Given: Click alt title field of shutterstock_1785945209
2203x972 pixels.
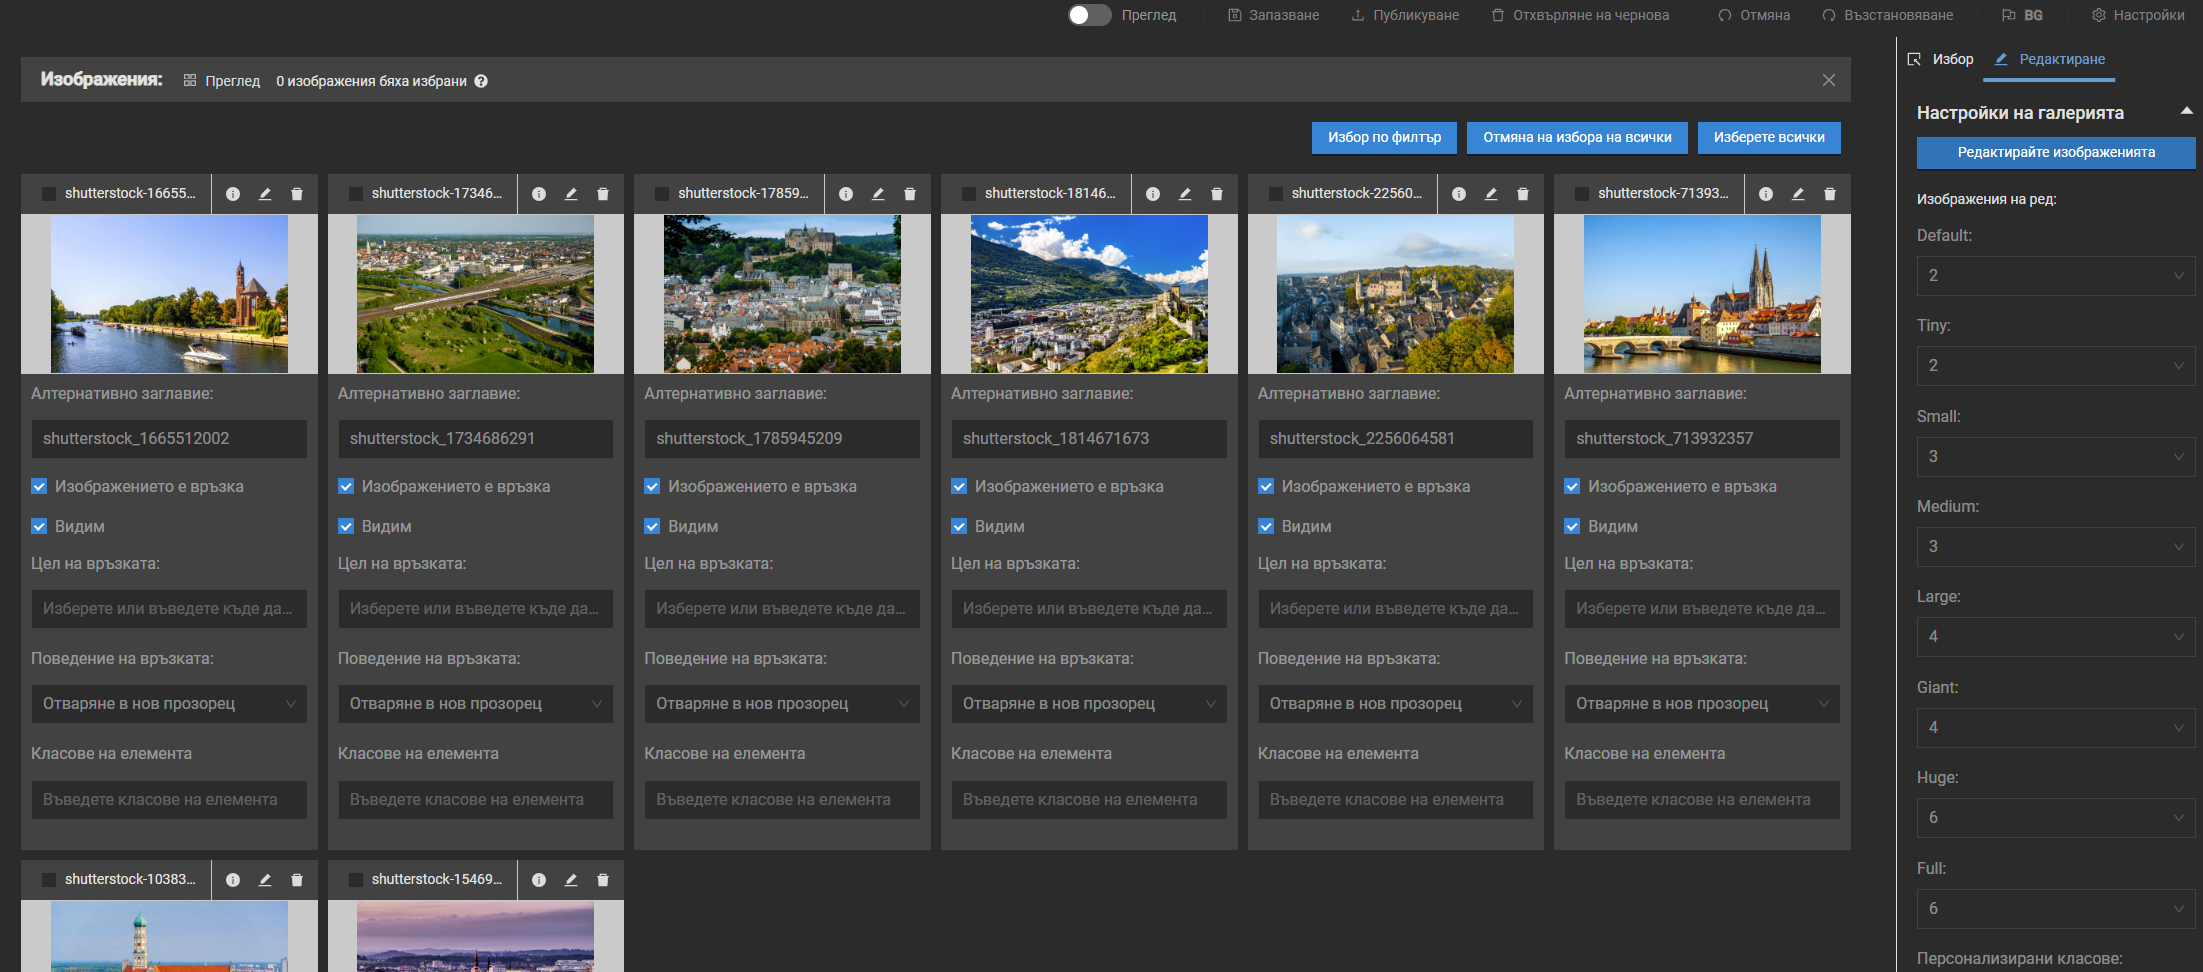Looking at the screenshot, I should point(781,439).
